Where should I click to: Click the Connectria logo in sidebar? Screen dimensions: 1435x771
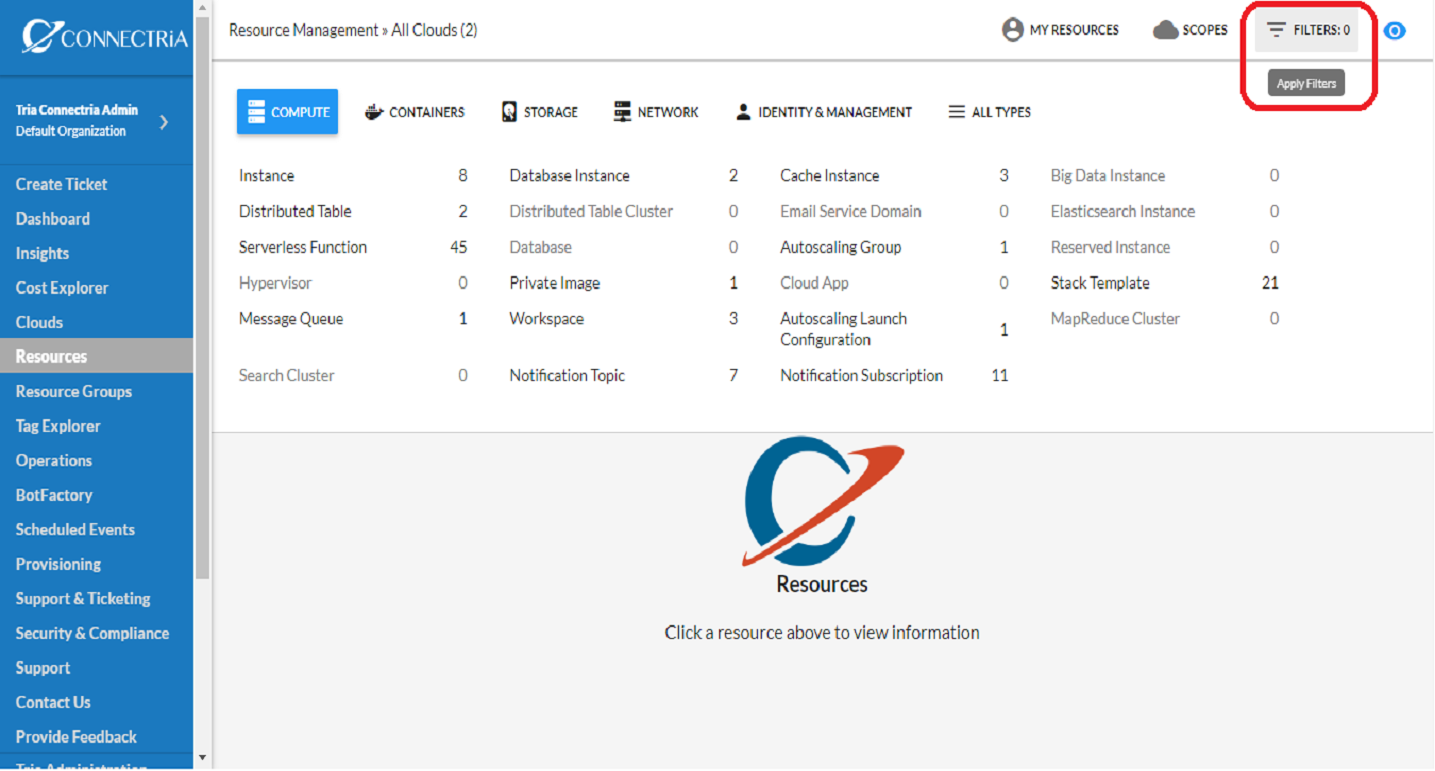click(x=104, y=36)
